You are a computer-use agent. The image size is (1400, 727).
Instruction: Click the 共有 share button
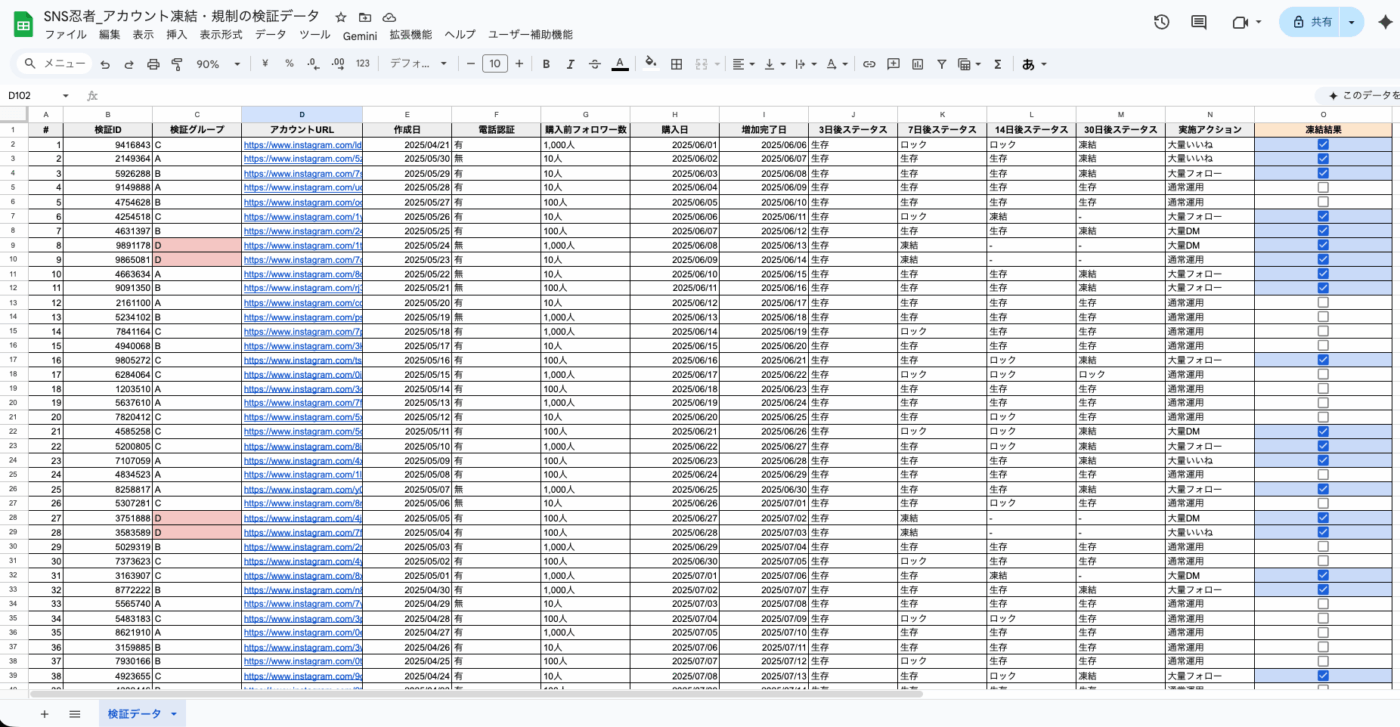(1311, 22)
